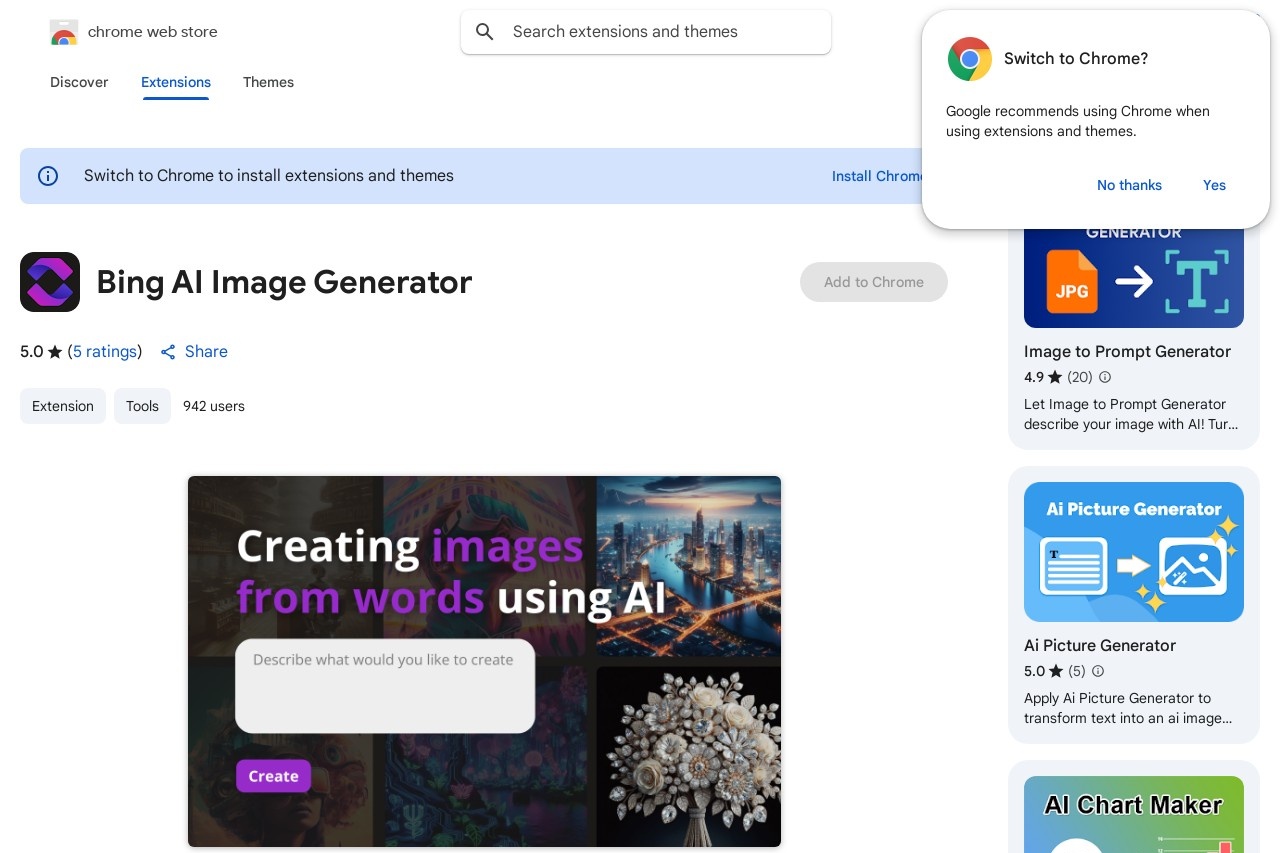Select the Extensions tab

(176, 82)
